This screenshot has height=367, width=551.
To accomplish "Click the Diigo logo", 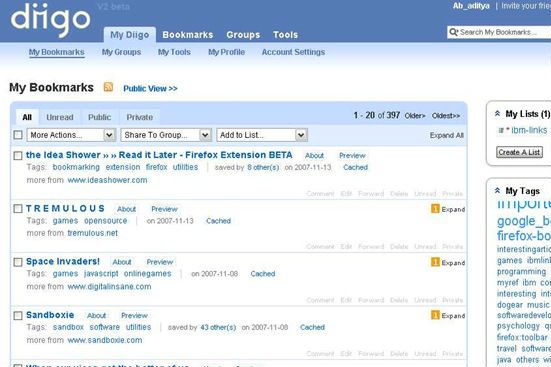I will pos(51,19).
